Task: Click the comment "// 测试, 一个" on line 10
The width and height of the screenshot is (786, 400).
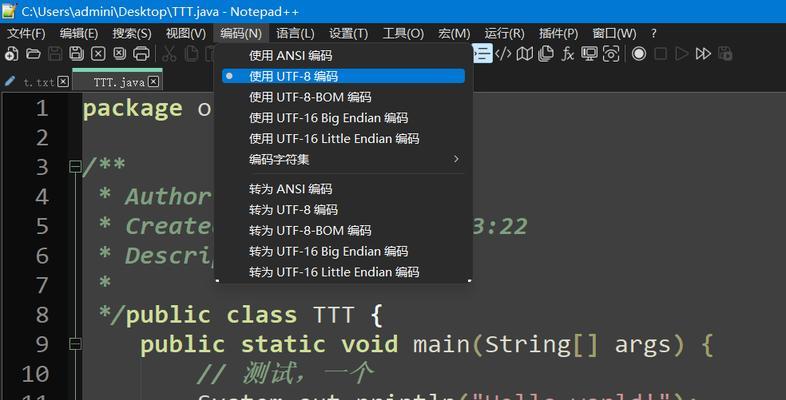Action: point(285,373)
